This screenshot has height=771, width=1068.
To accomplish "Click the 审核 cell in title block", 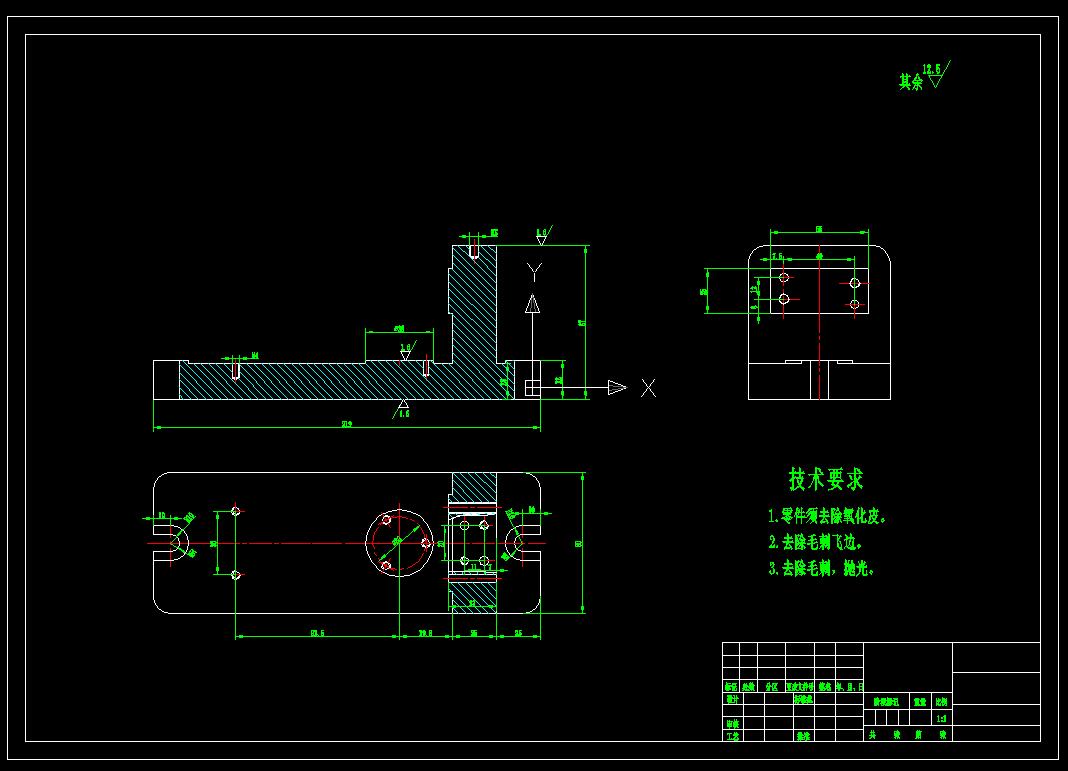I will coord(732,724).
